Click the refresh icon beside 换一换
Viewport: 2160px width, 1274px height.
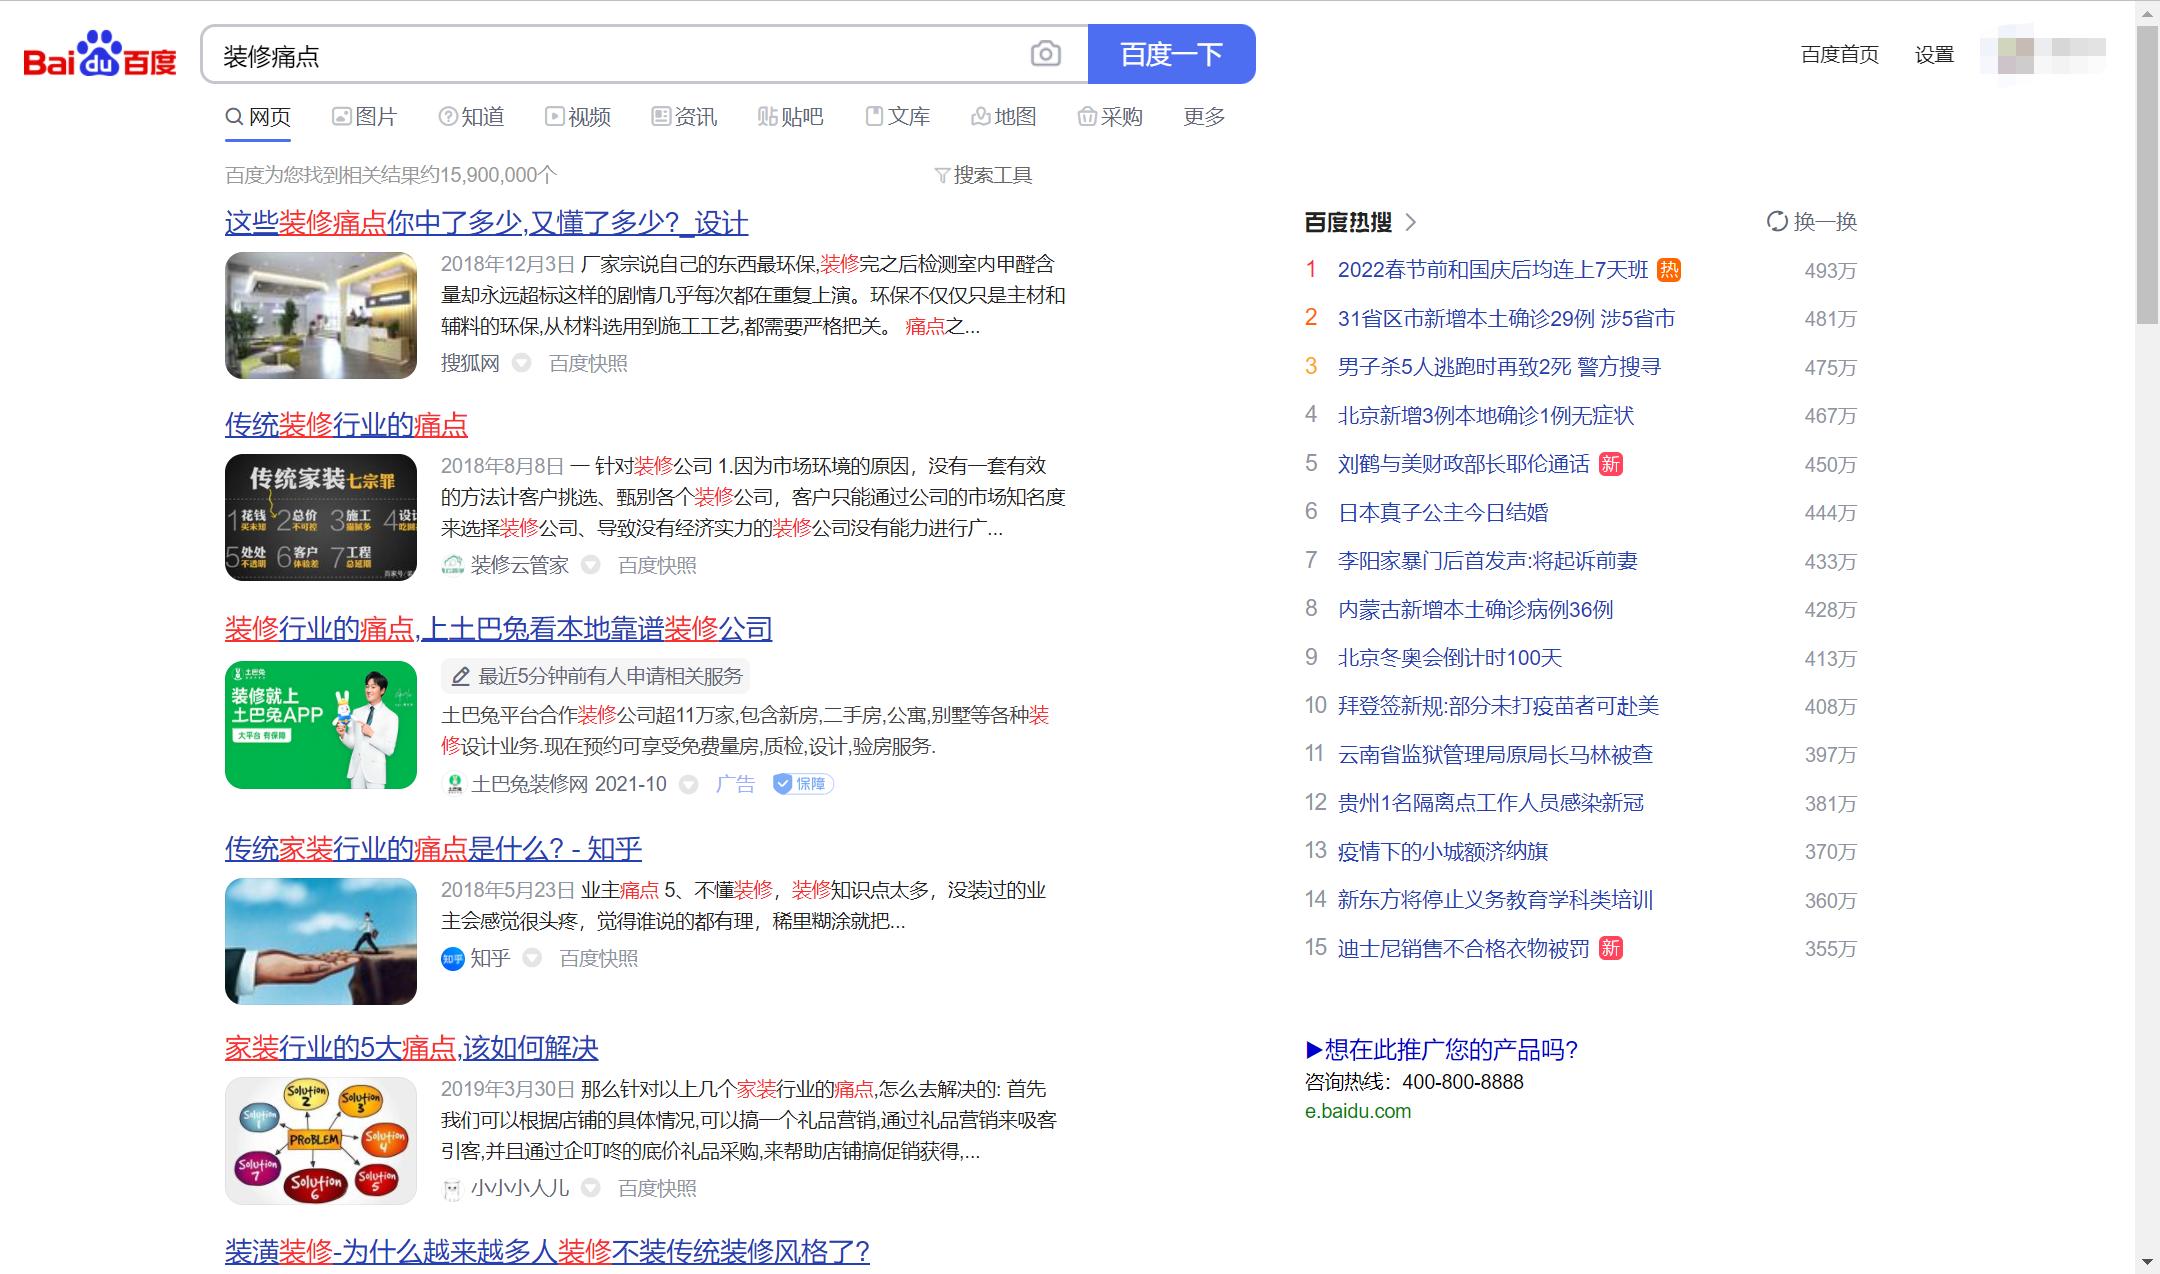[1776, 222]
